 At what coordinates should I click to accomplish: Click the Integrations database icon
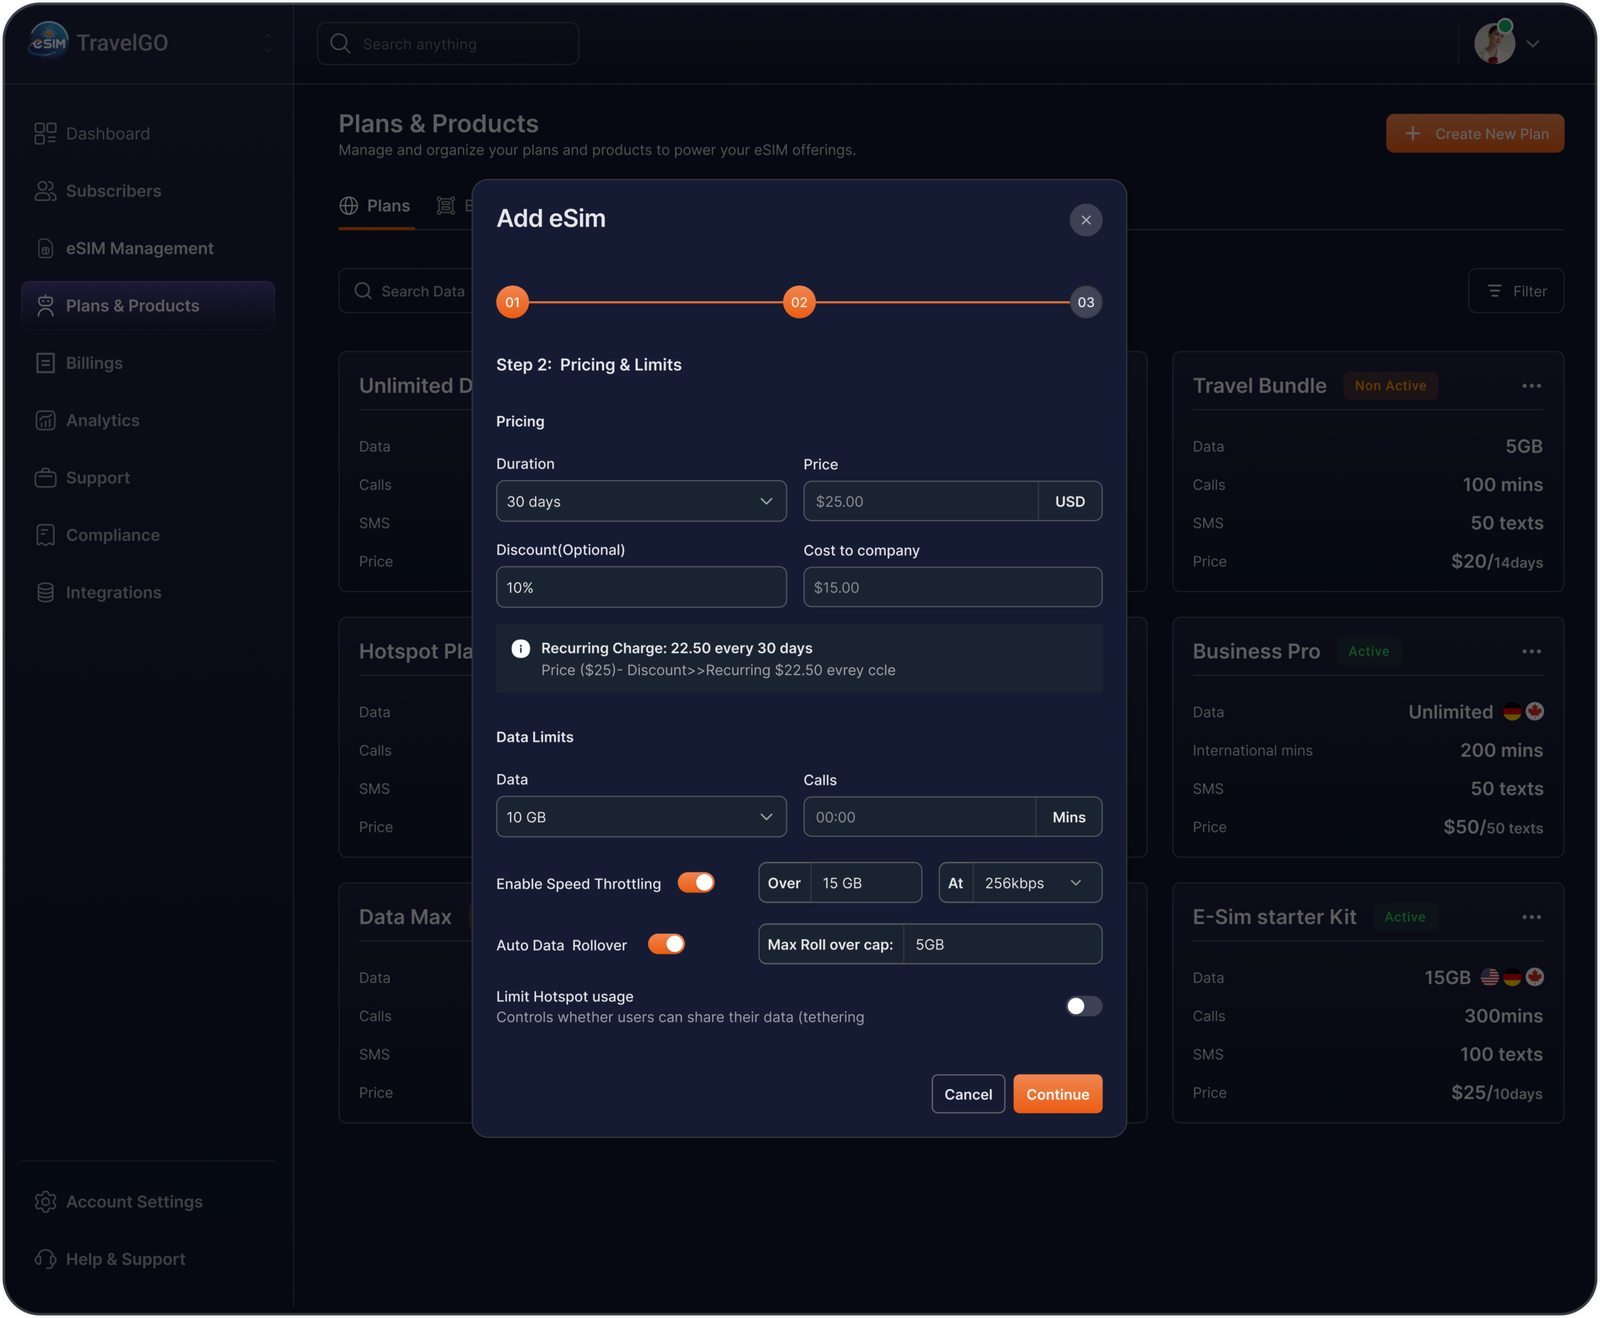pyautogui.click(x=45, y=593)
